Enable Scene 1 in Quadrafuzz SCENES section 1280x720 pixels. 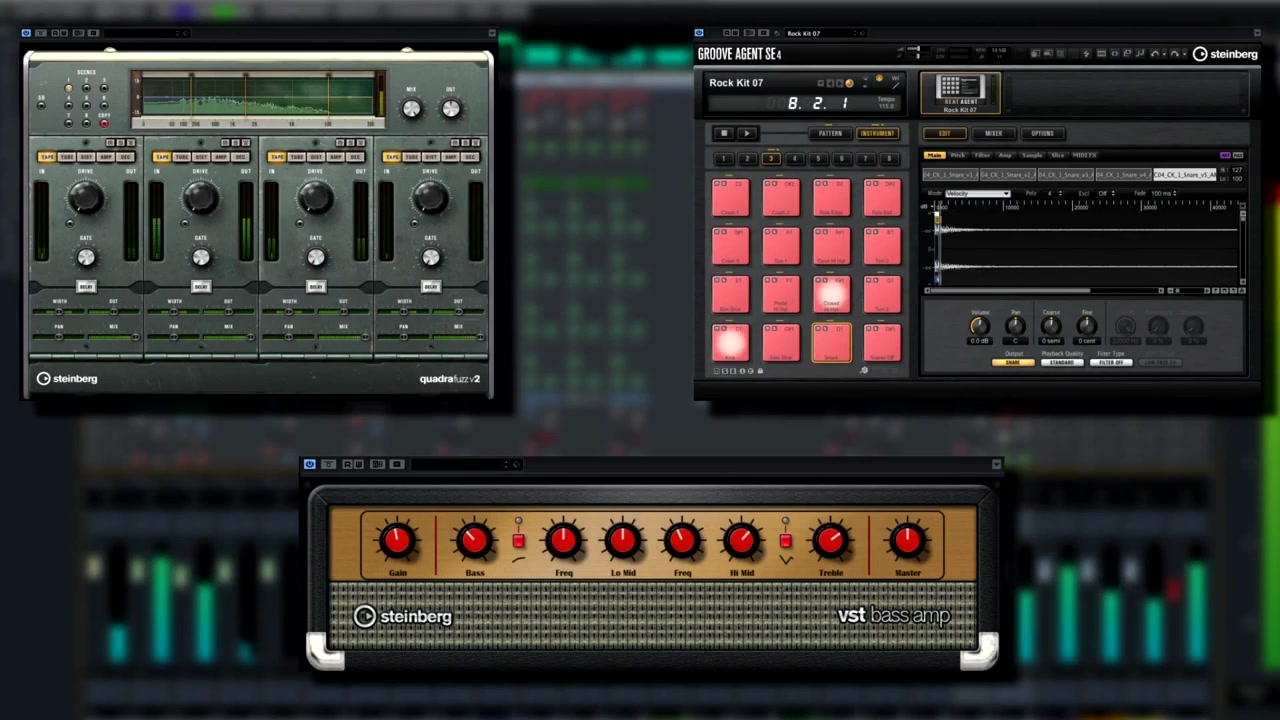[68, 88]
